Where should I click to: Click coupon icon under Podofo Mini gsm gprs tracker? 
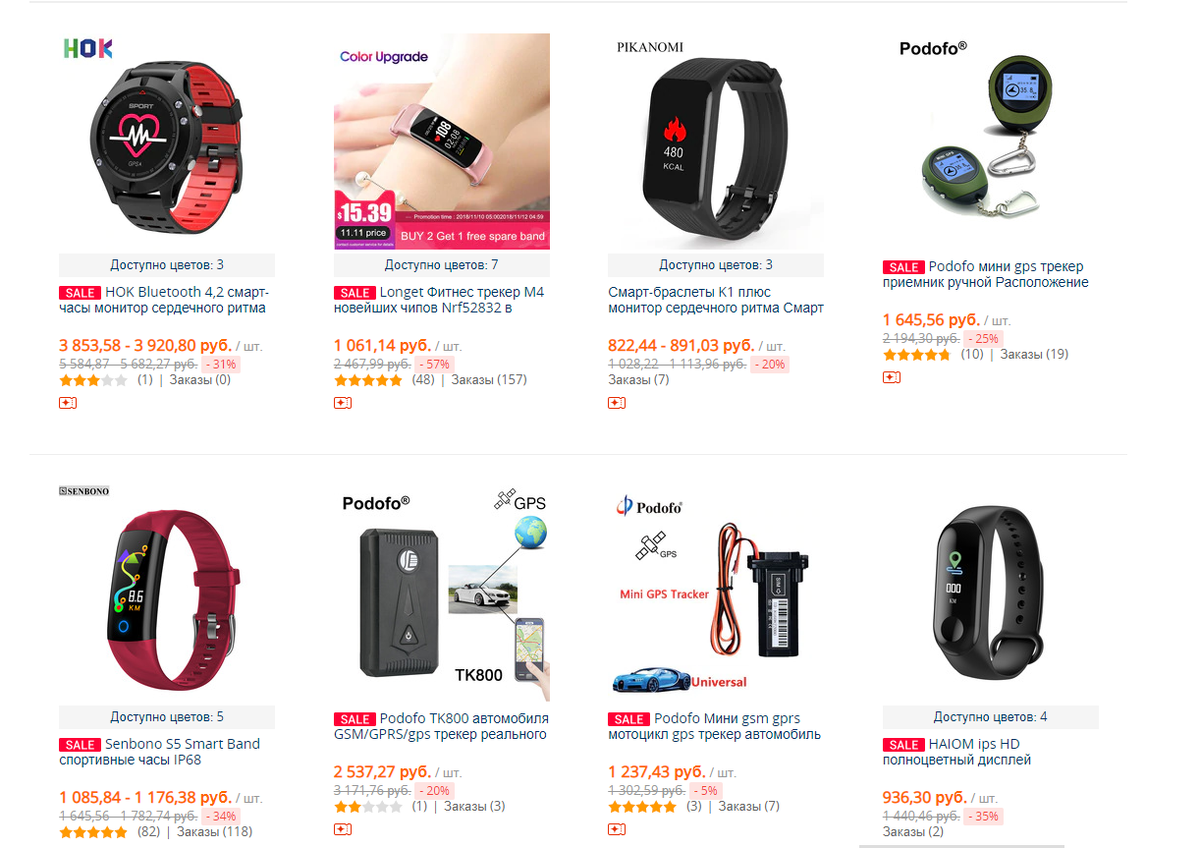click(617, 829)
